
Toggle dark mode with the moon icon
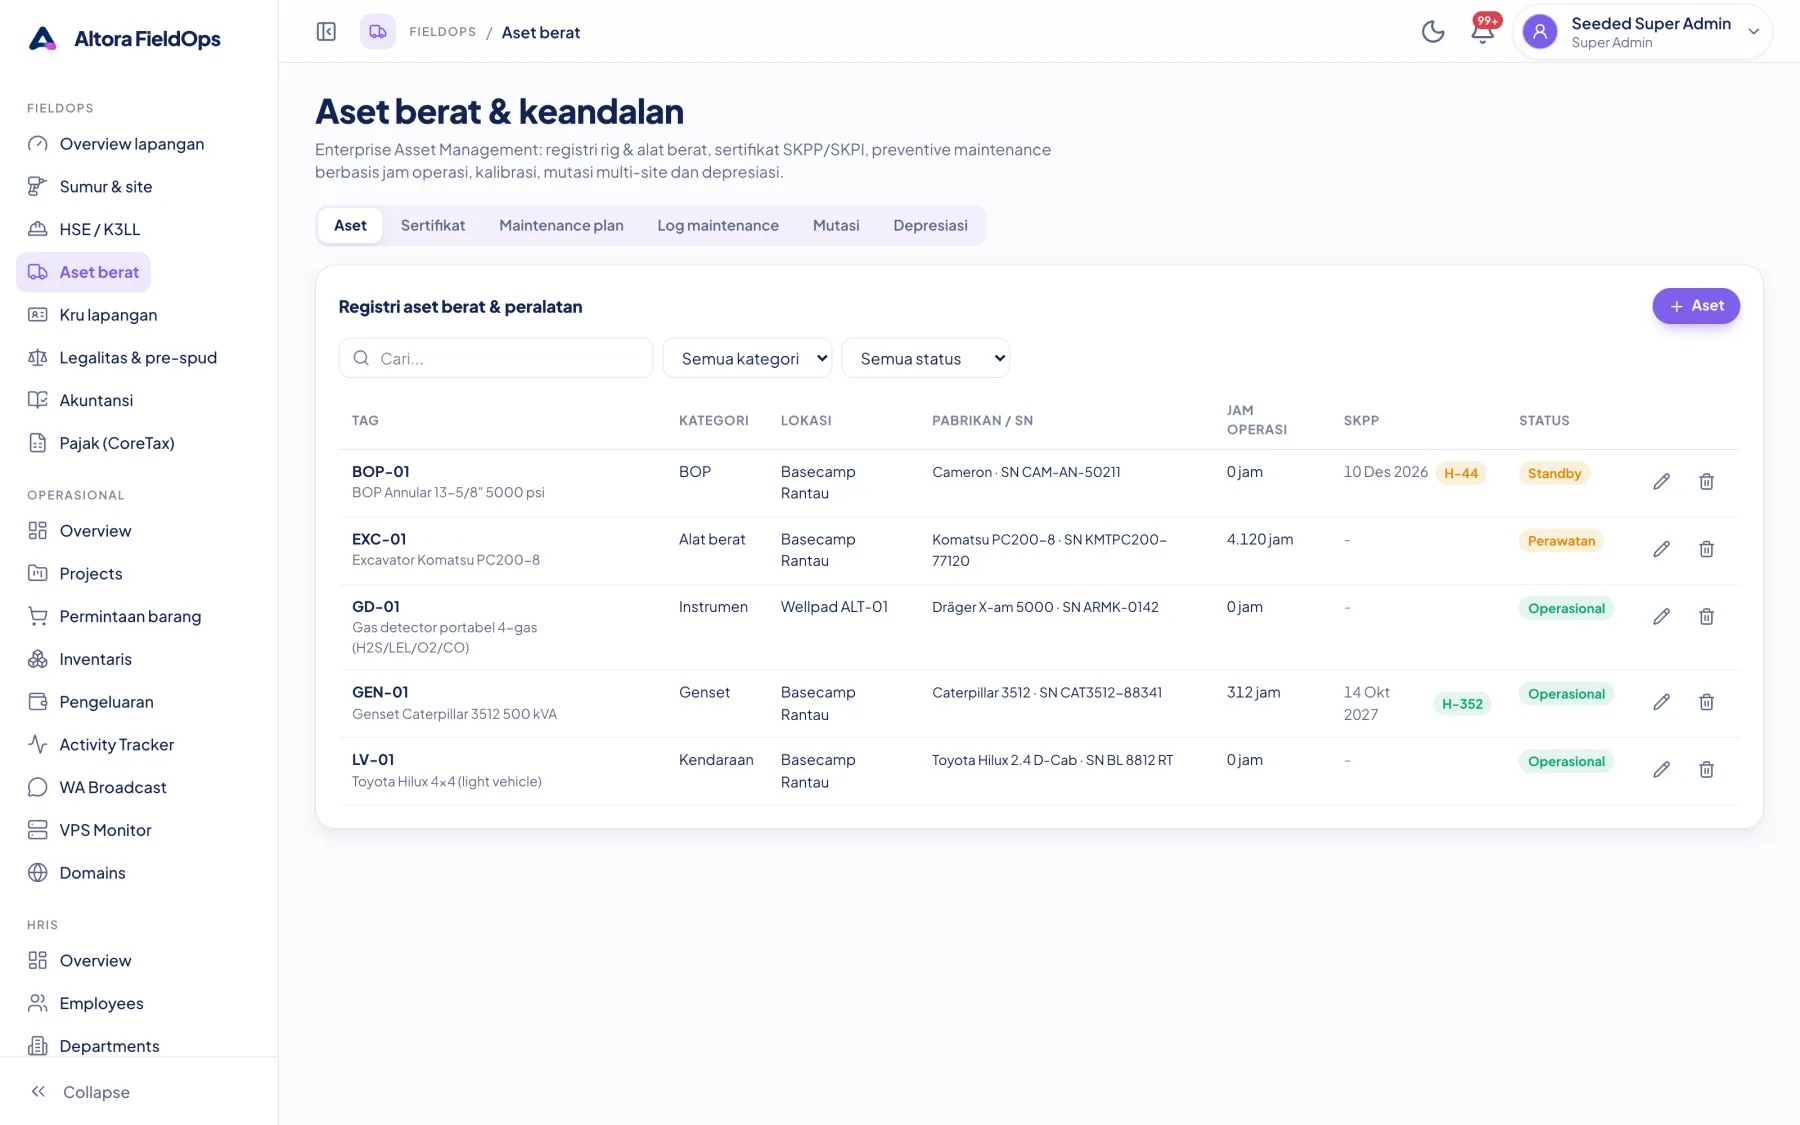(1433, 32)
